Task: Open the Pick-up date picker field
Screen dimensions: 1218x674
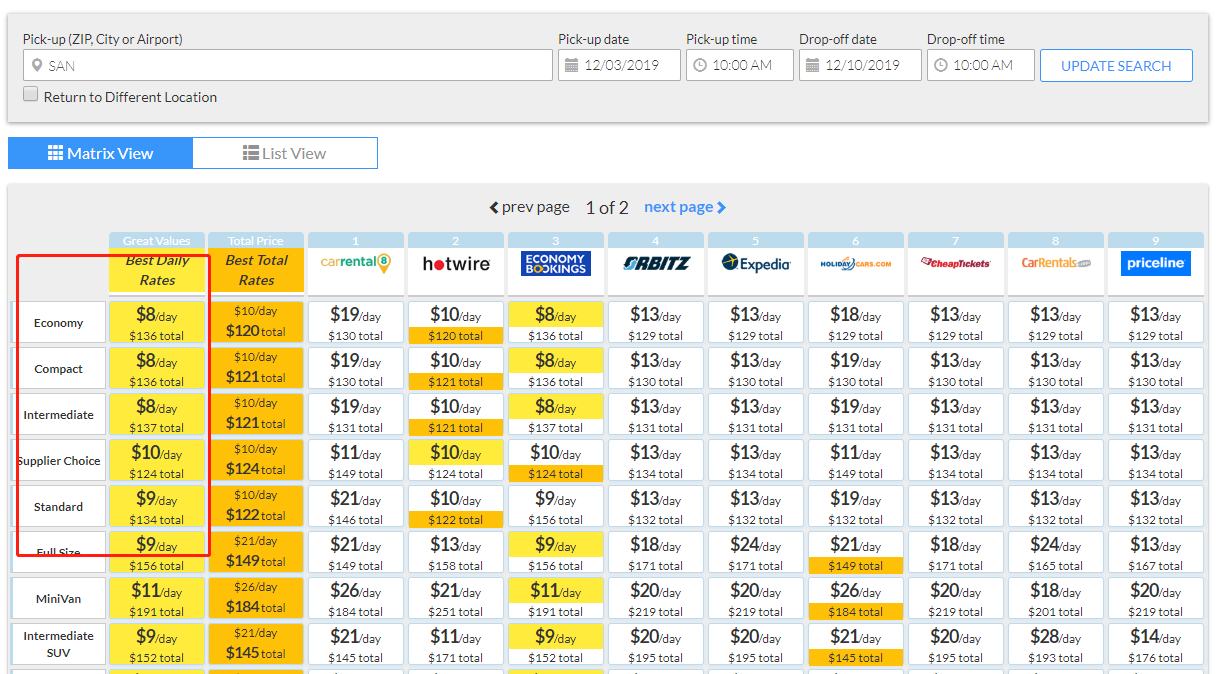Action: pos(619,65)
